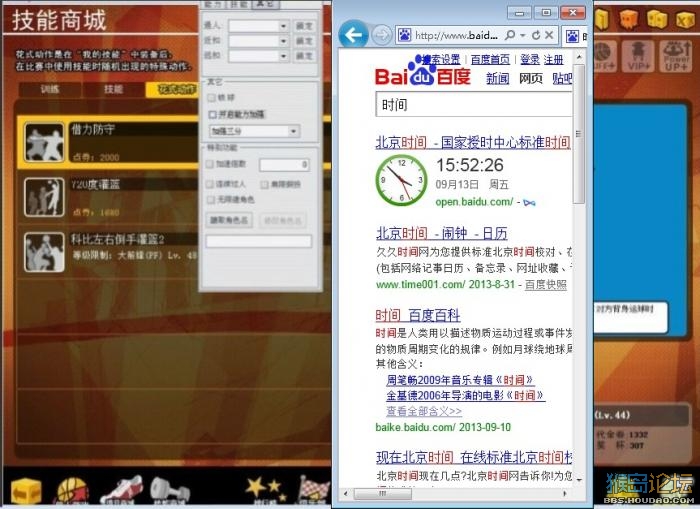Open the basketball icon in the bottom game bar
The image size is (700, 509).
(x=72, y=491)
